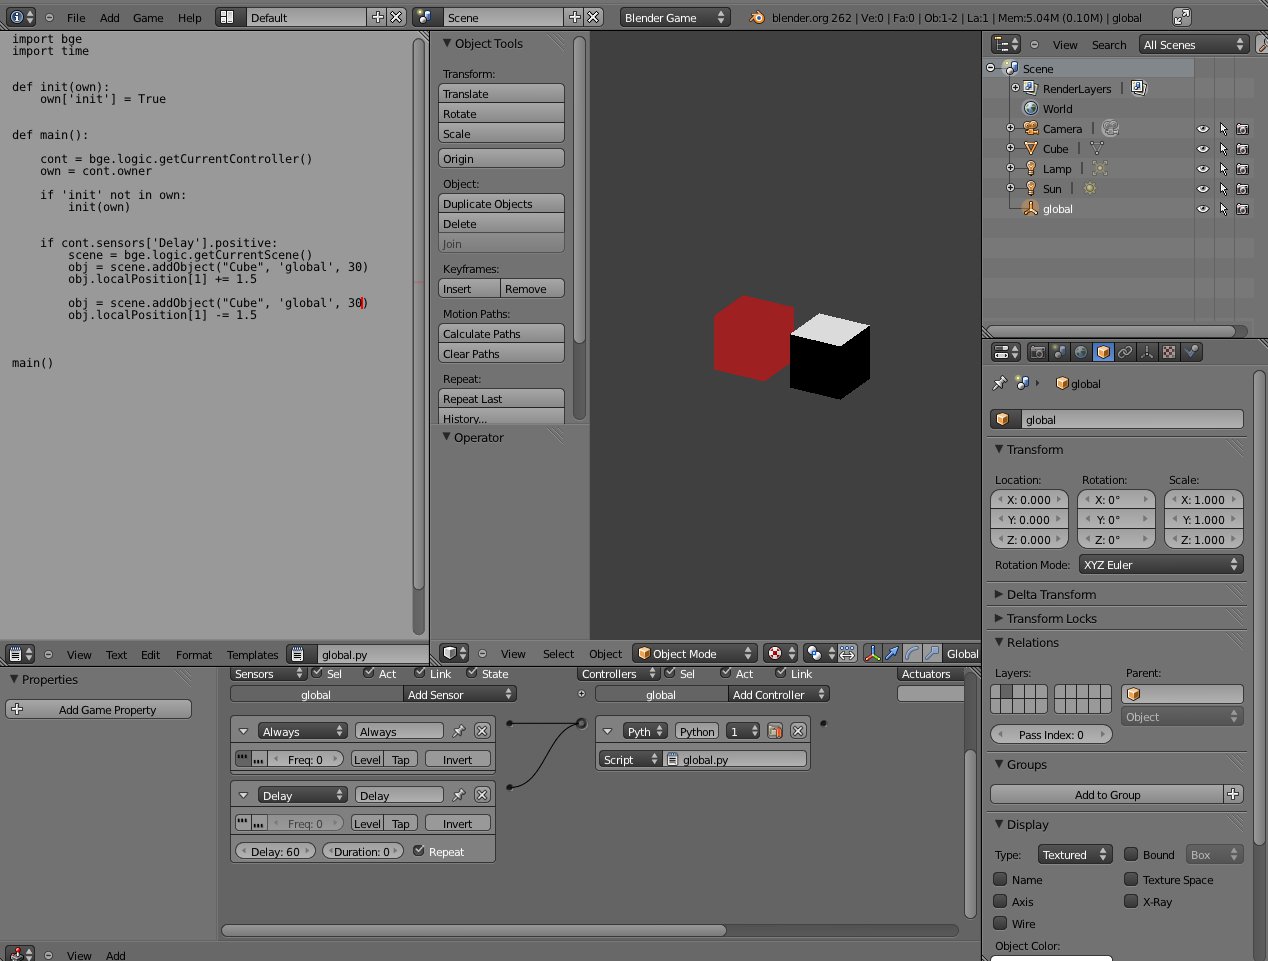The height and width of the screenshot is (961, 1268).
Task: Toggle global object renderability camera icon
Action: (1242, 209)
